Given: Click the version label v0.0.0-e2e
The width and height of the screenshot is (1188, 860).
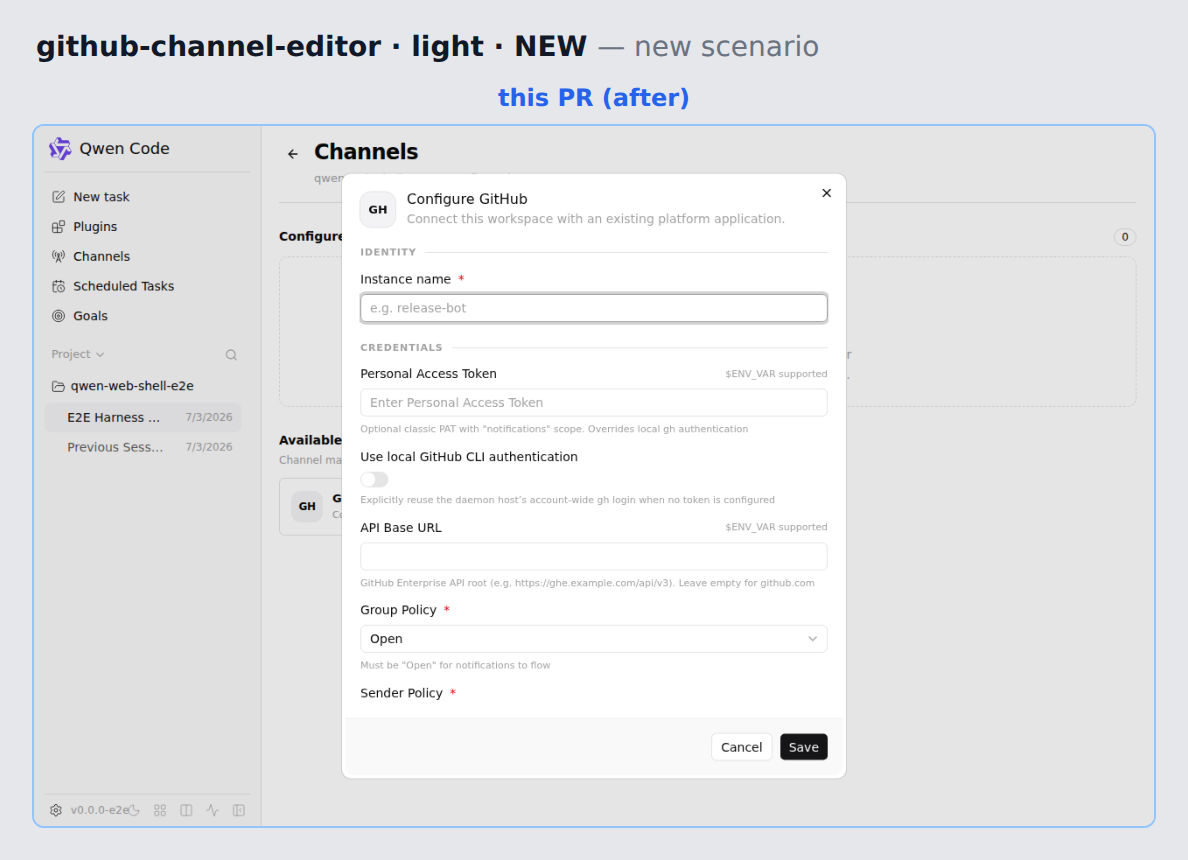Looking at the screenshot, I should tap(99, 810).
